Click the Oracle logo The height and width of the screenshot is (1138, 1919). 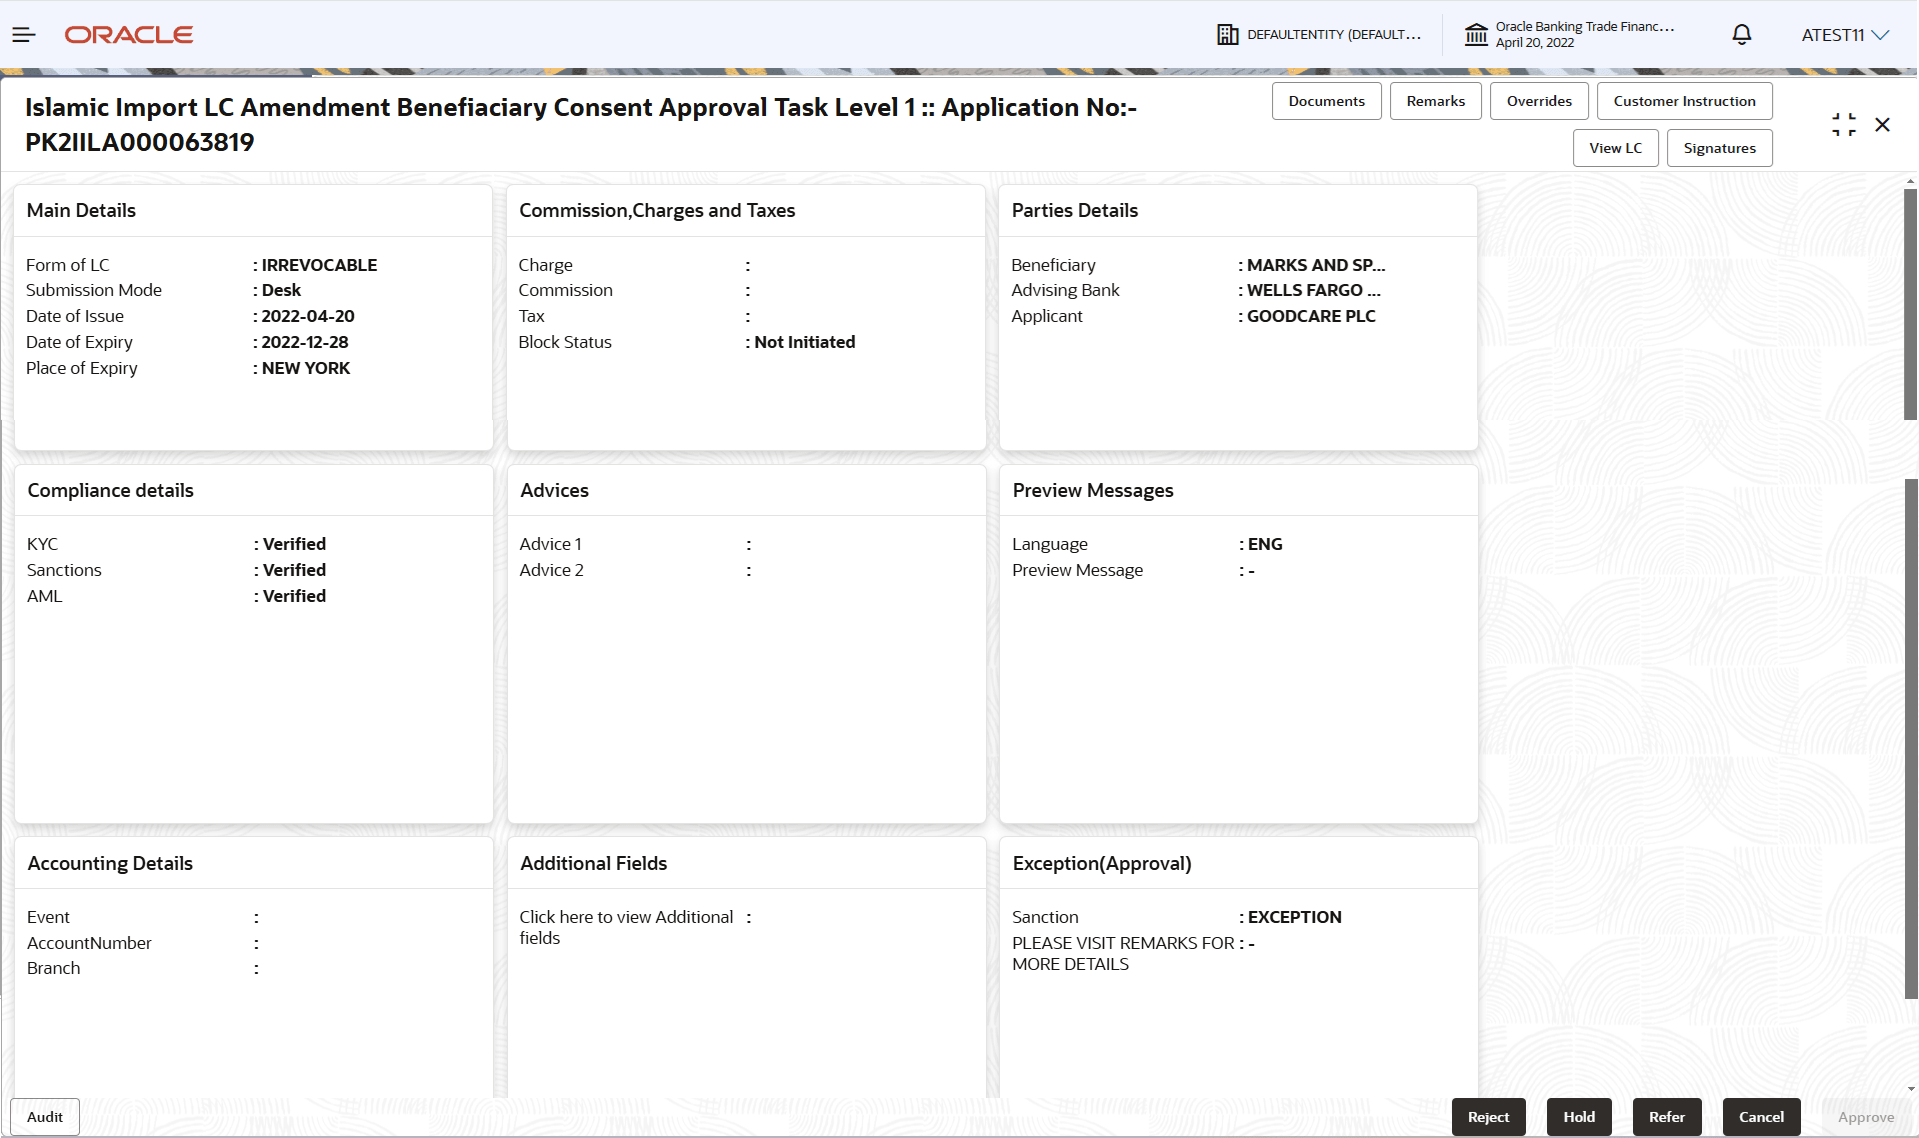pos(128,34)
